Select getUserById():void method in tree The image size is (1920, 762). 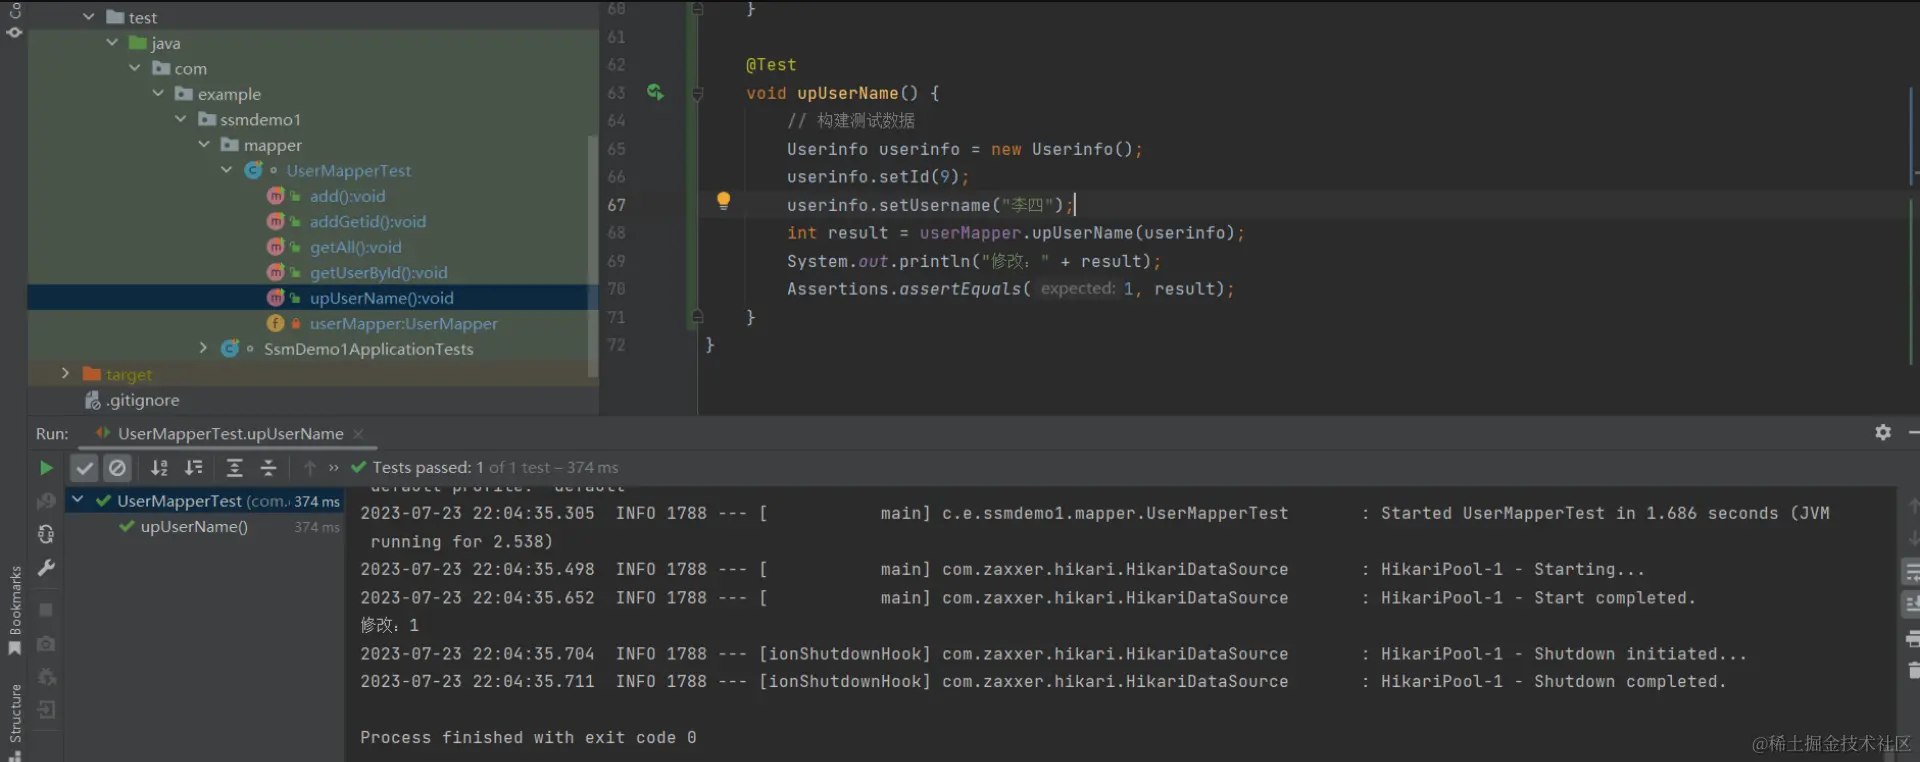pyautogui.click(x=379, y=273)
